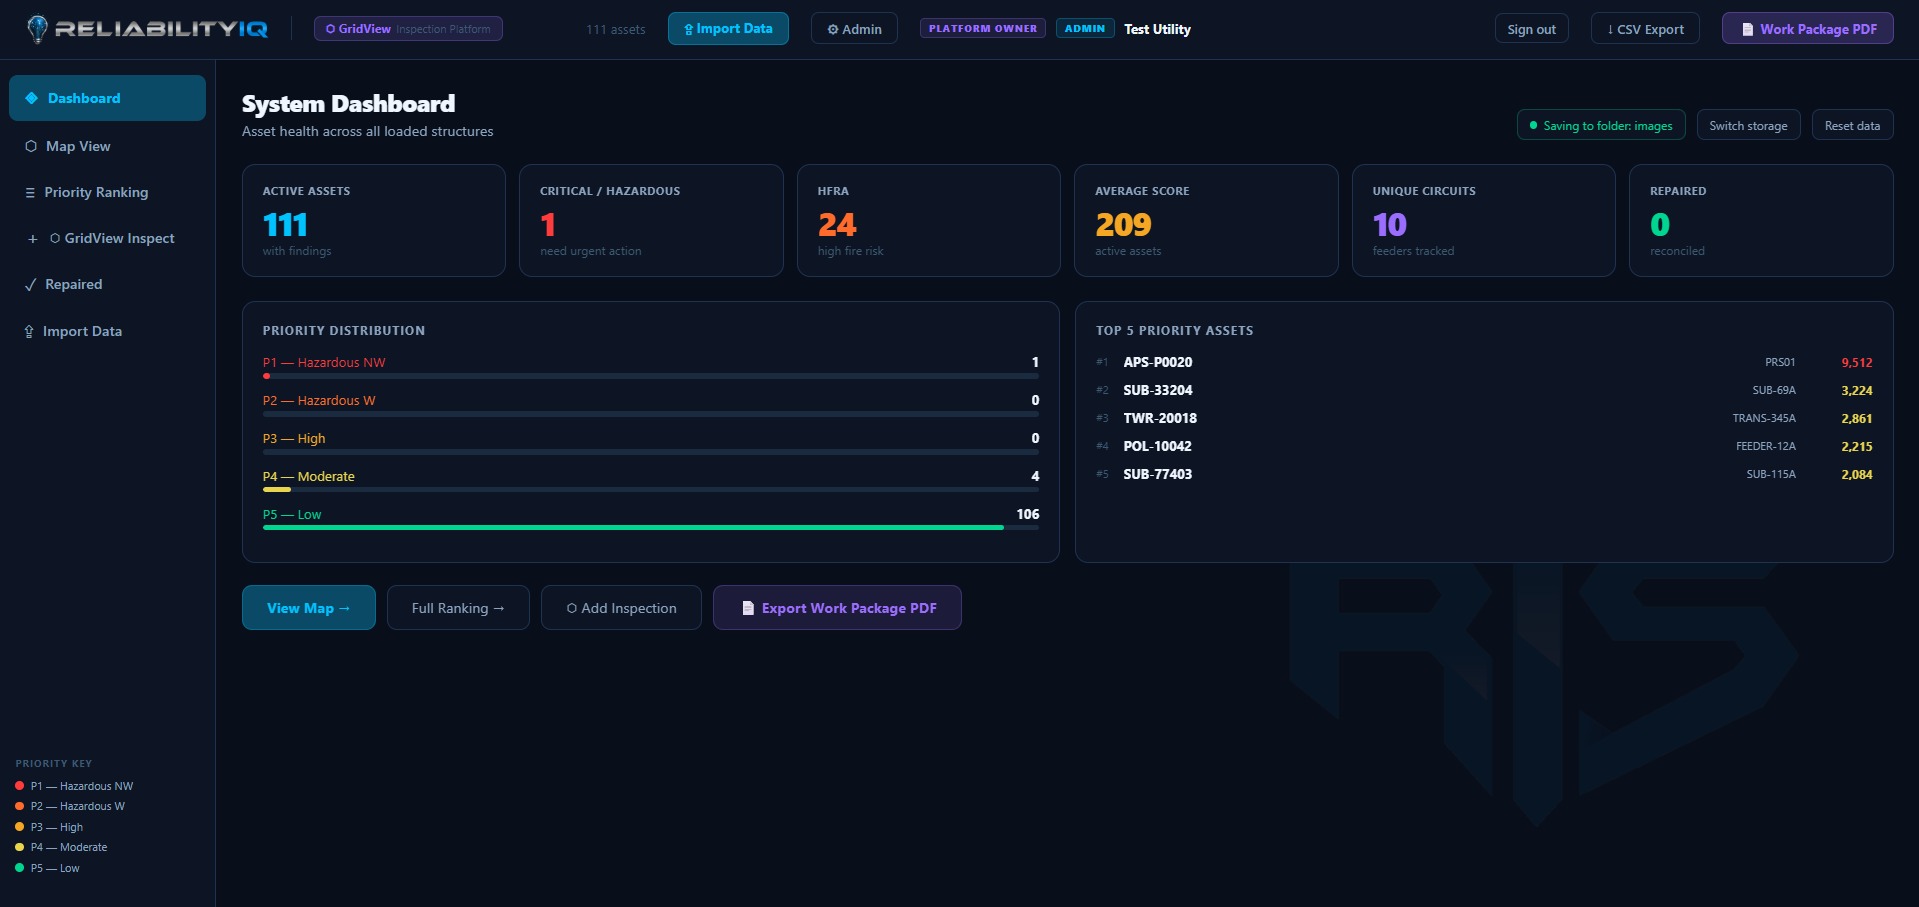Click the HFRA 24 stat card
Screen dimensions: 1919x907
(x=929, y=220)
